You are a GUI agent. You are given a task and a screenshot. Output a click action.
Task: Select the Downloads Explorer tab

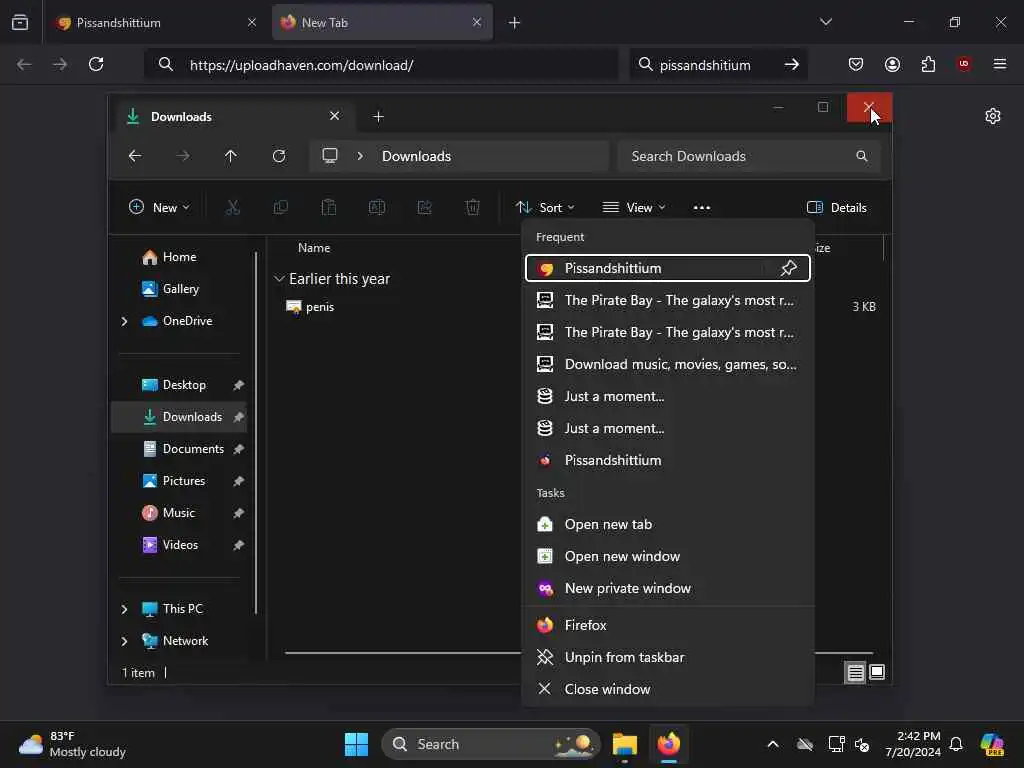pyautogui.click(x=235, y=117)
